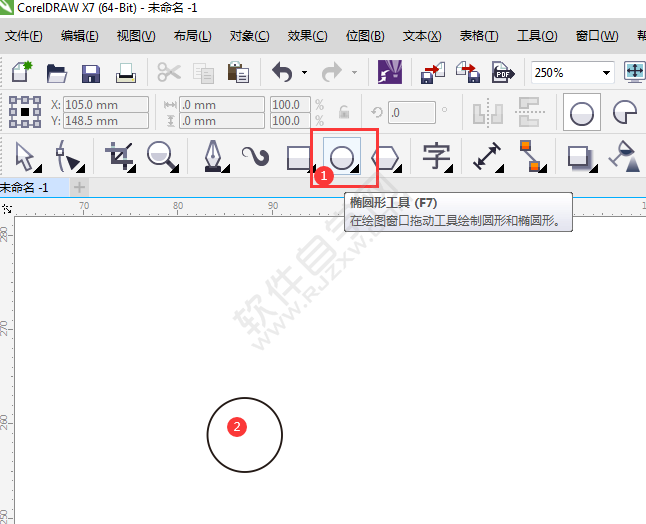Viewport: 646px width, 524px height.
Task: Select the Drop Shadow tool
Action: coord(582,159)
